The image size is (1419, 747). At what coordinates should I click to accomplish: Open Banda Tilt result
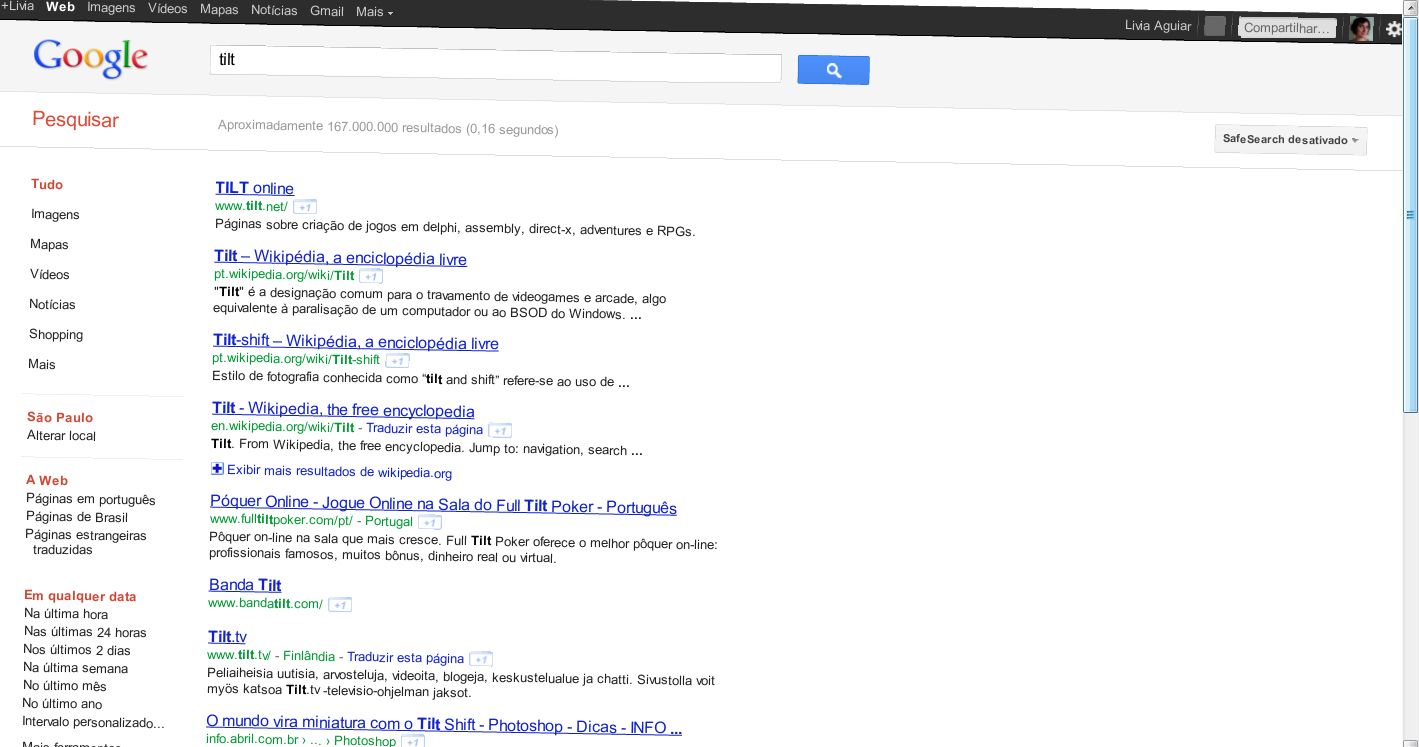245,585
